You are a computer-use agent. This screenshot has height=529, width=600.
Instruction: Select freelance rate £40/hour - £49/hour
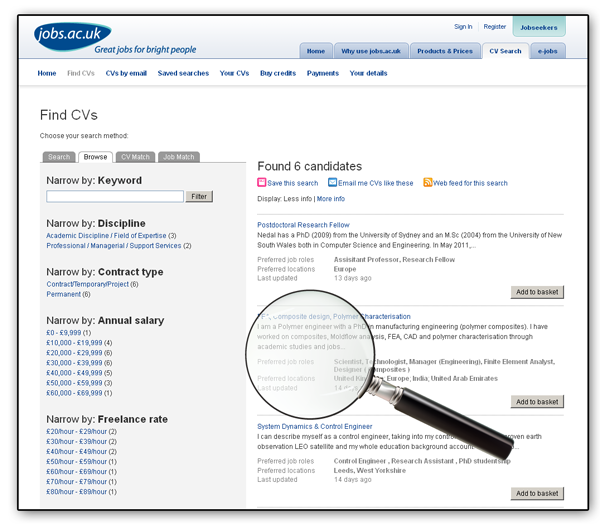(x=77, y=451)
